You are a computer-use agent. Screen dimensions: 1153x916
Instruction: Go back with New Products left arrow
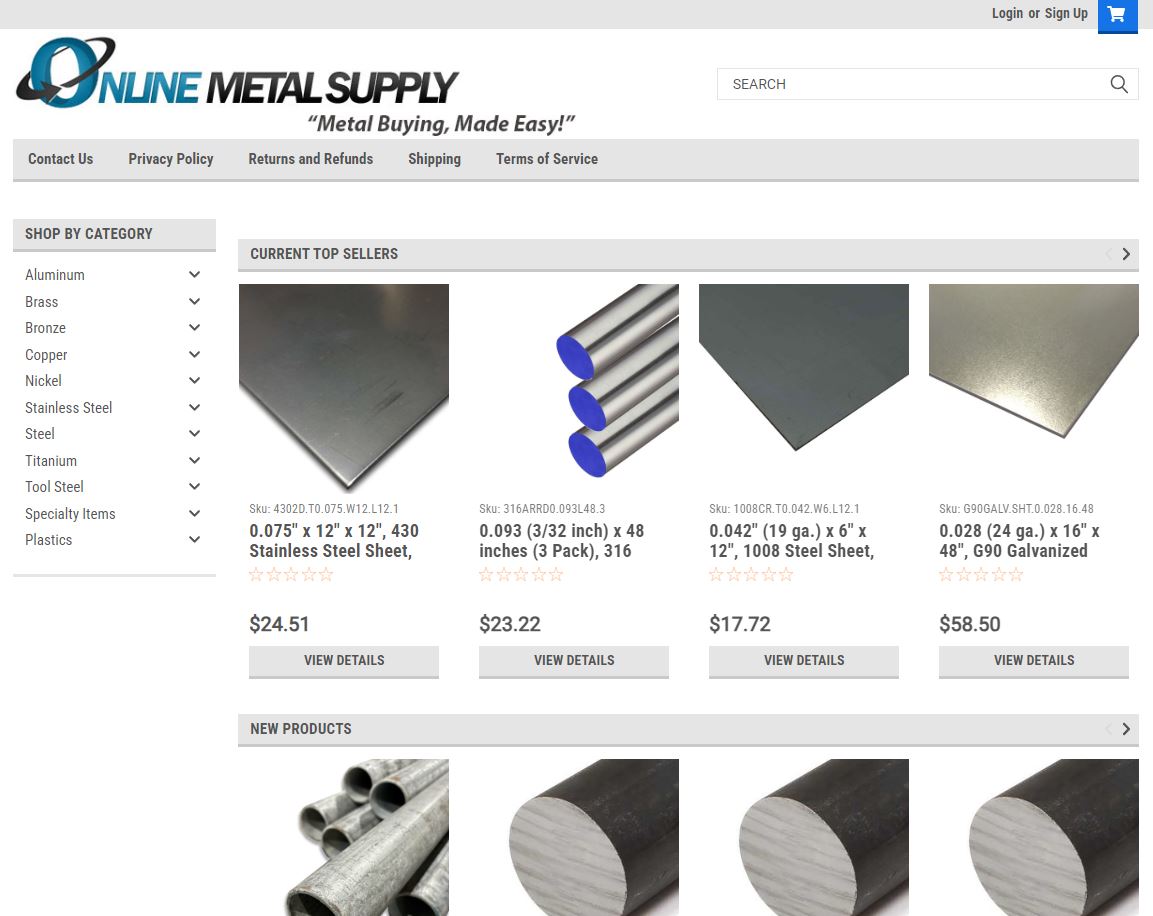tap(1108, 729)
